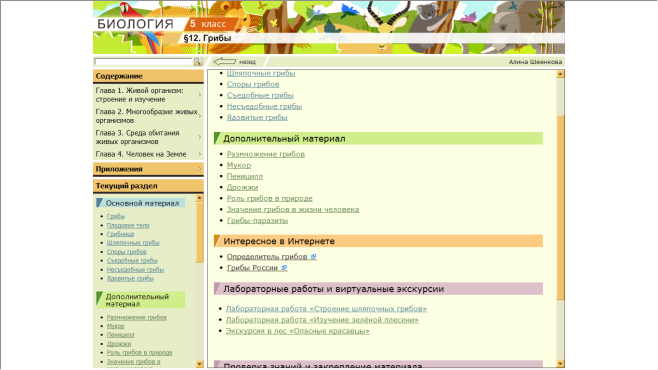
Task: Click sidebar section scrollbar down arrow
Action: (199, 364)
